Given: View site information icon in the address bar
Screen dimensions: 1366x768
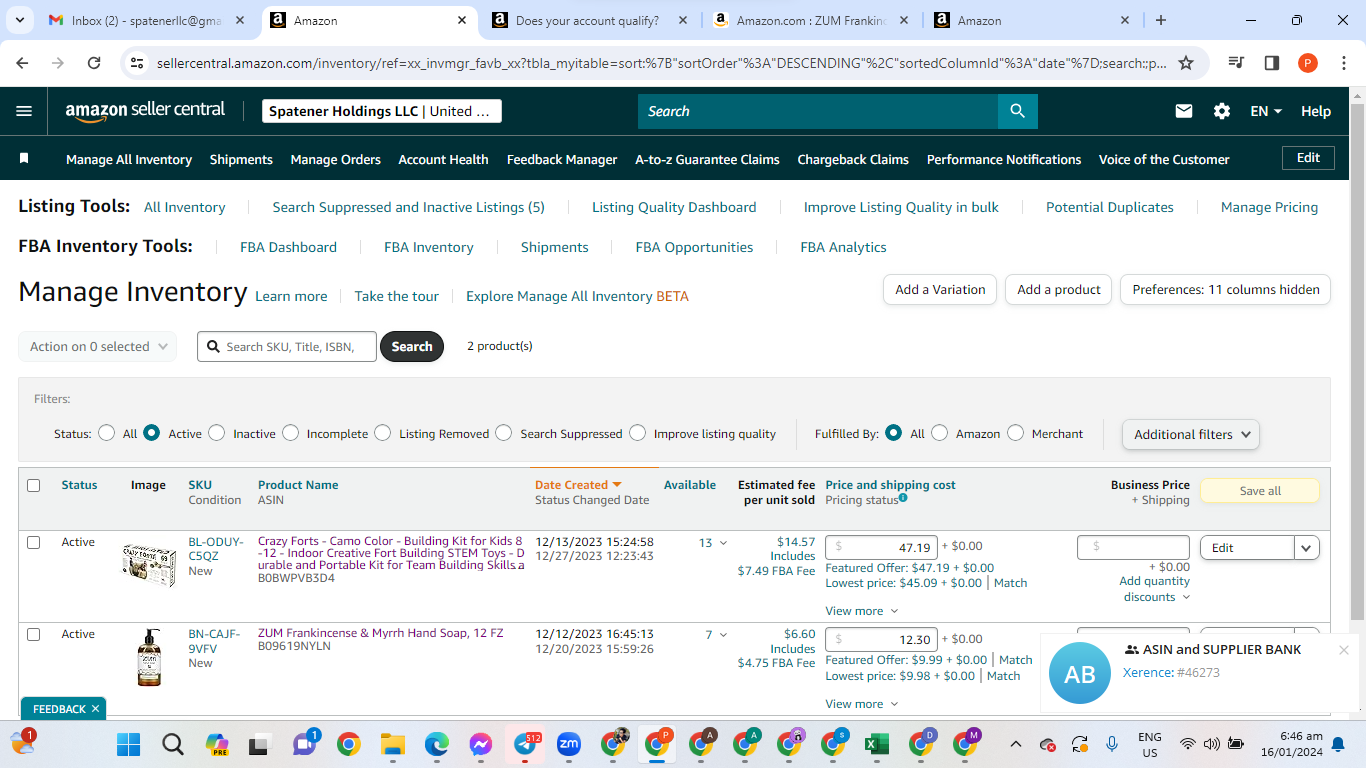Looking at the screenshot, I should click(138, 63).
